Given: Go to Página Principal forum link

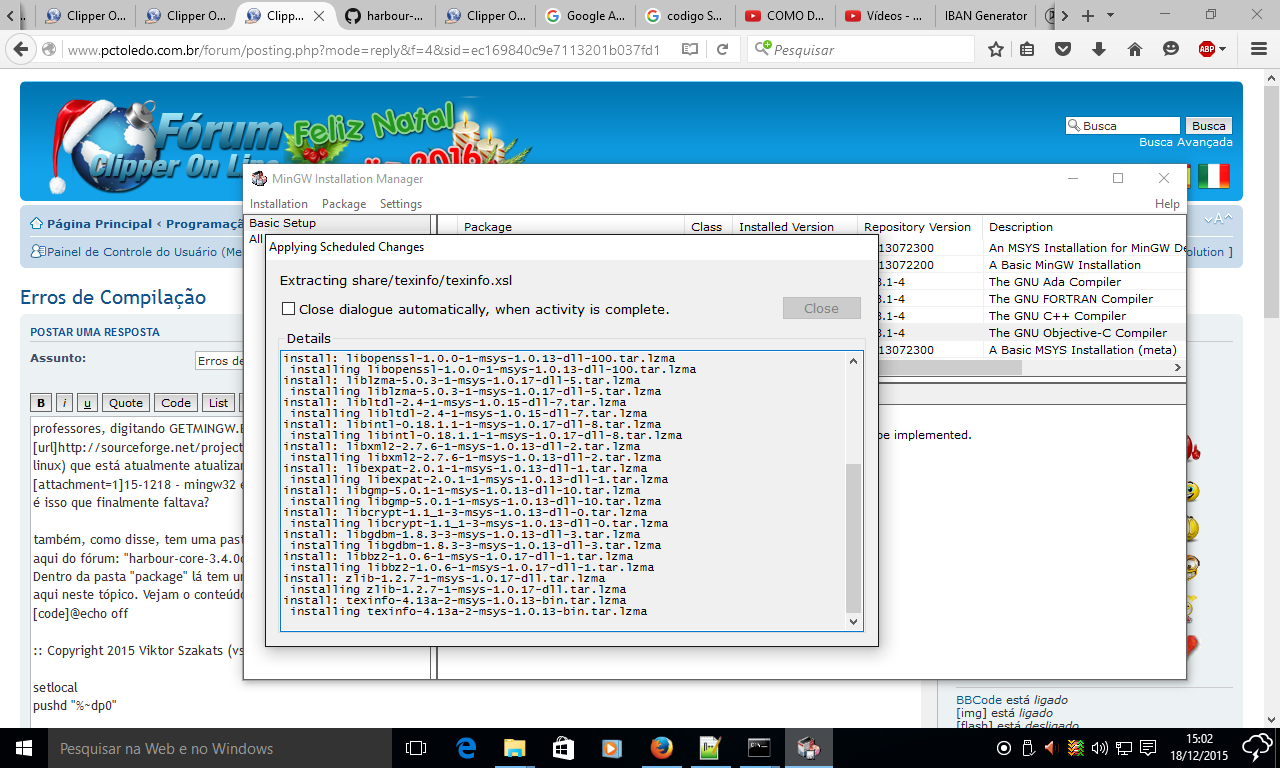Looking at the screenshot, I should pos(99,224).
